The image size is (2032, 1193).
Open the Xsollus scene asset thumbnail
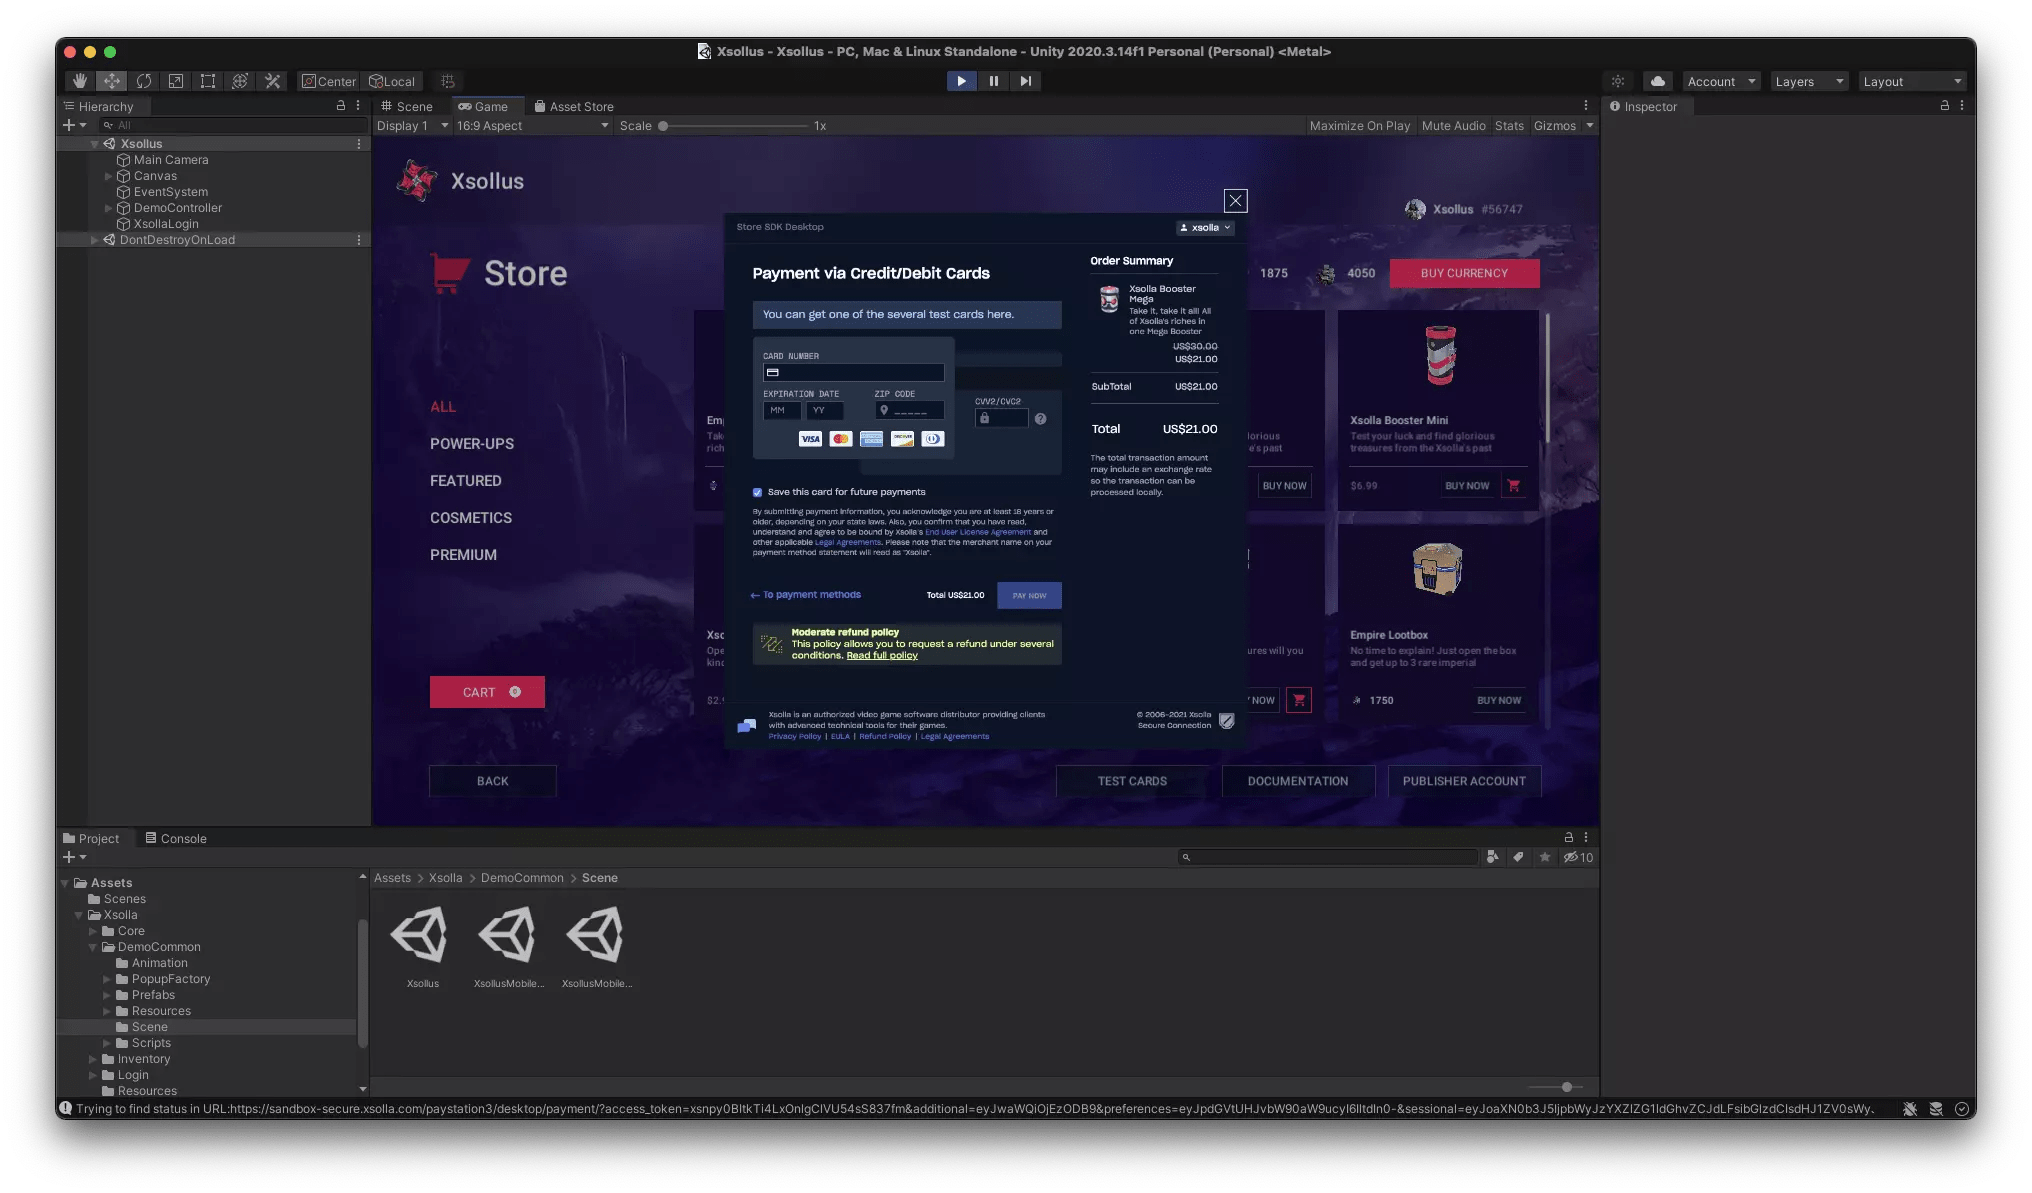(x=421, y=934)
